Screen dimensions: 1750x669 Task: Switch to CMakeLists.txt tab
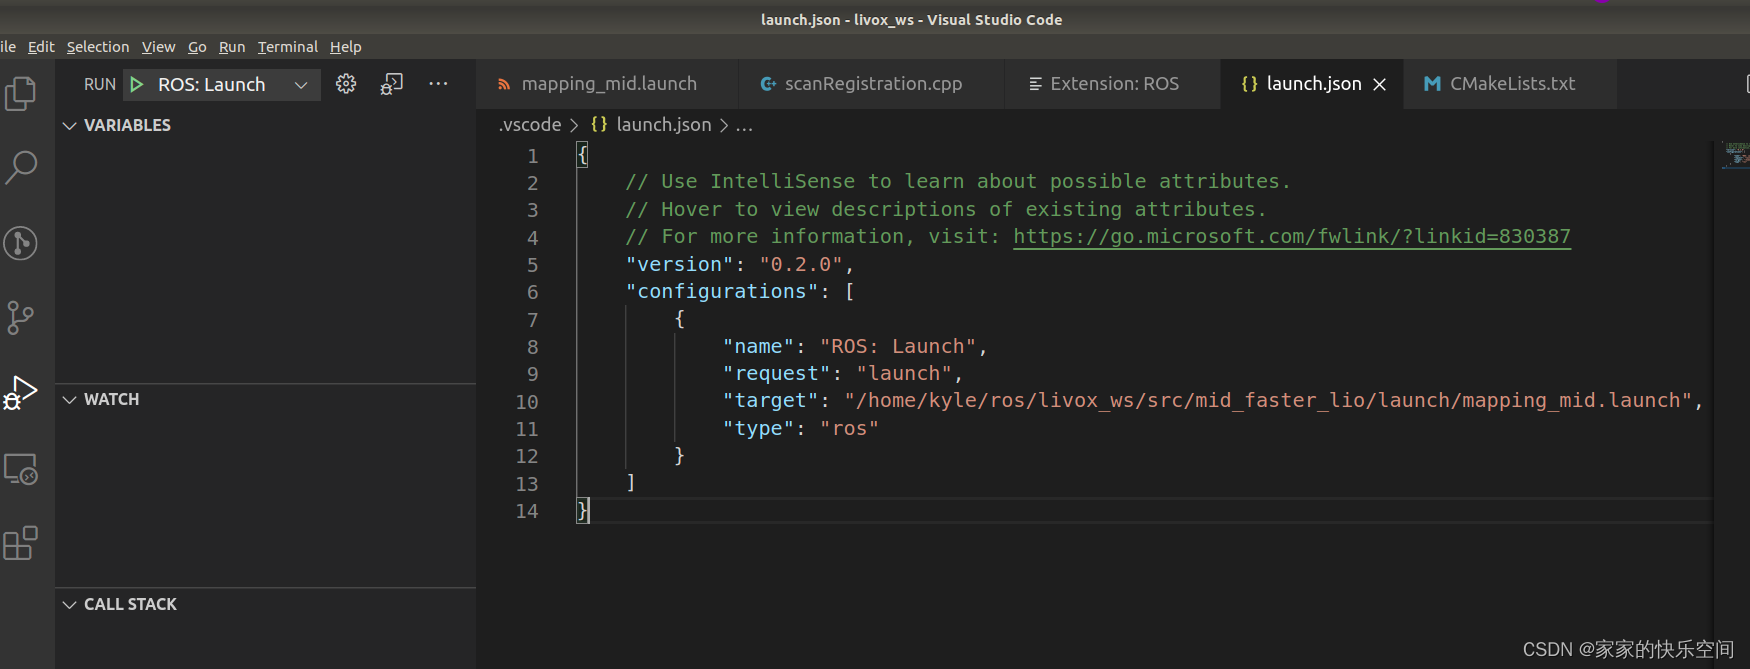click(x=1511, y=84)
